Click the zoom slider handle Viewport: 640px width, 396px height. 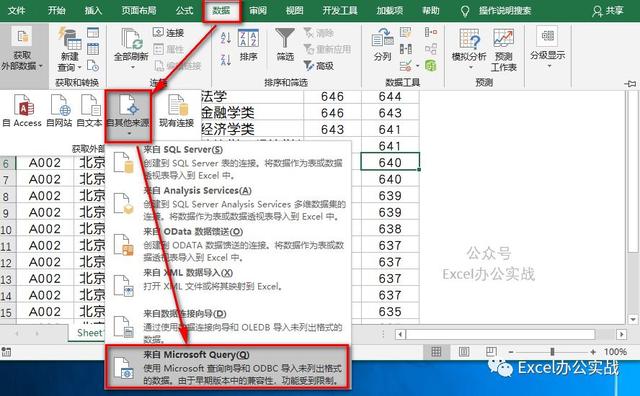pyautogui.click(x=552, y=352)
